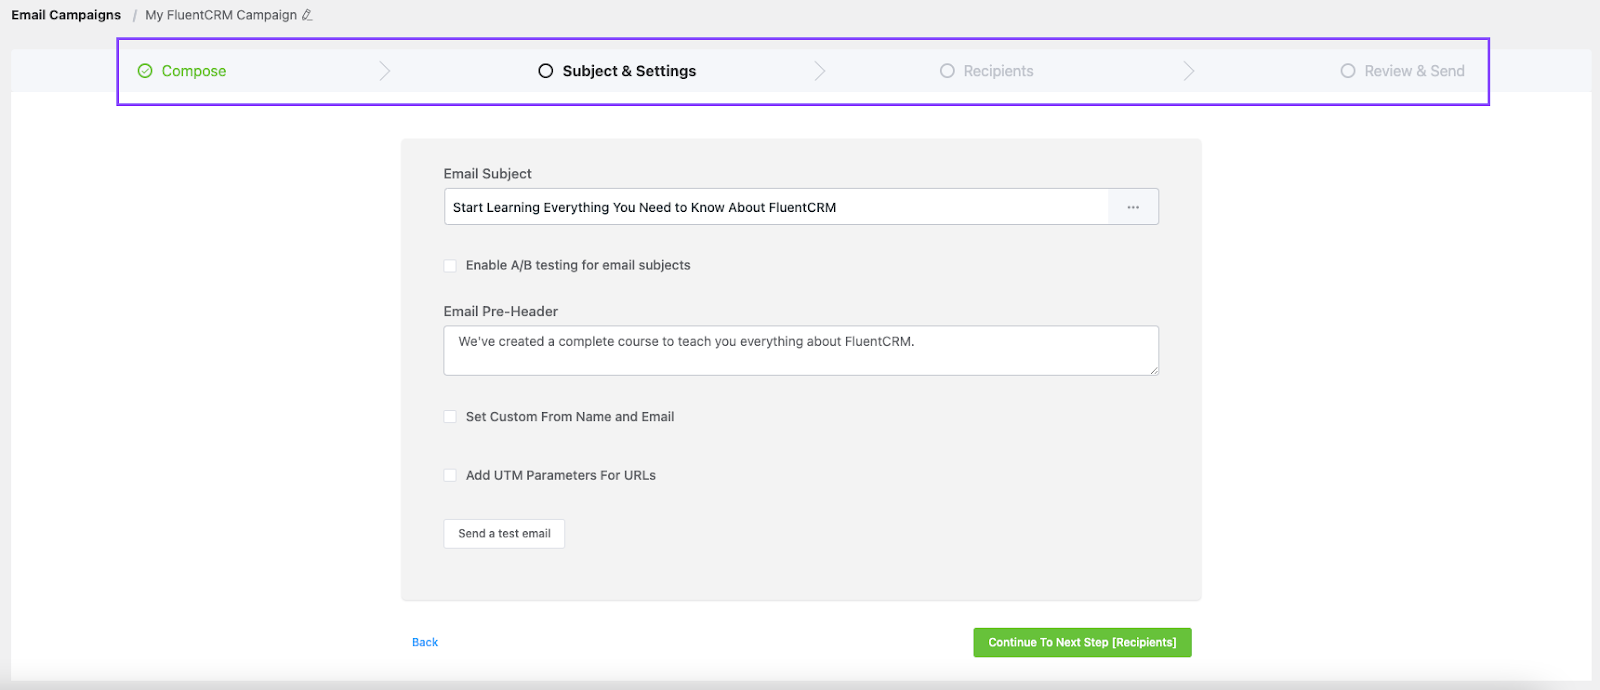Click the Email Pre-Header label
This screenshot has width=1600, height=690.
tap(501, 312)
